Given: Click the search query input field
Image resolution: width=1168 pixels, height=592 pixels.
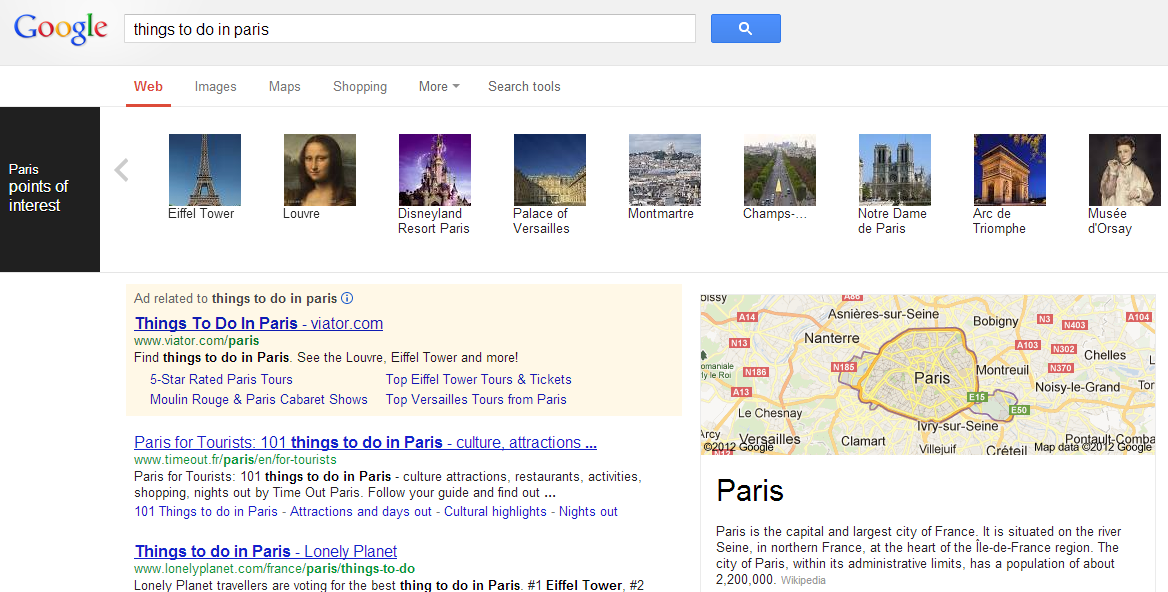Looking at the screenshot, I should 410,29.
